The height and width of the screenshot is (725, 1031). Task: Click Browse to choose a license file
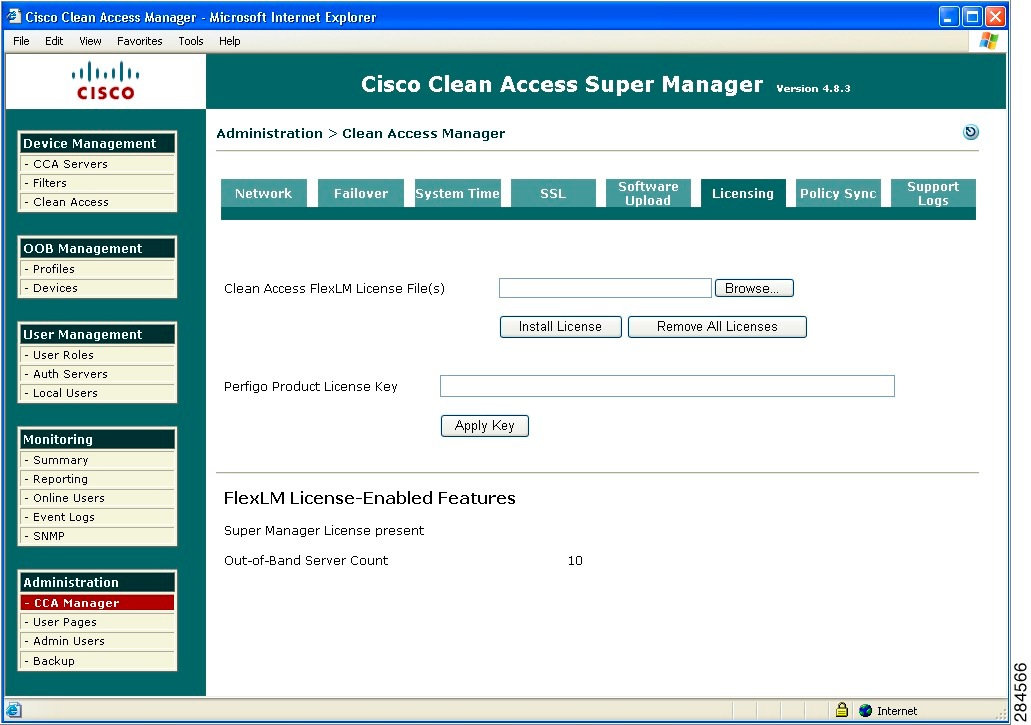click(754, 287)
